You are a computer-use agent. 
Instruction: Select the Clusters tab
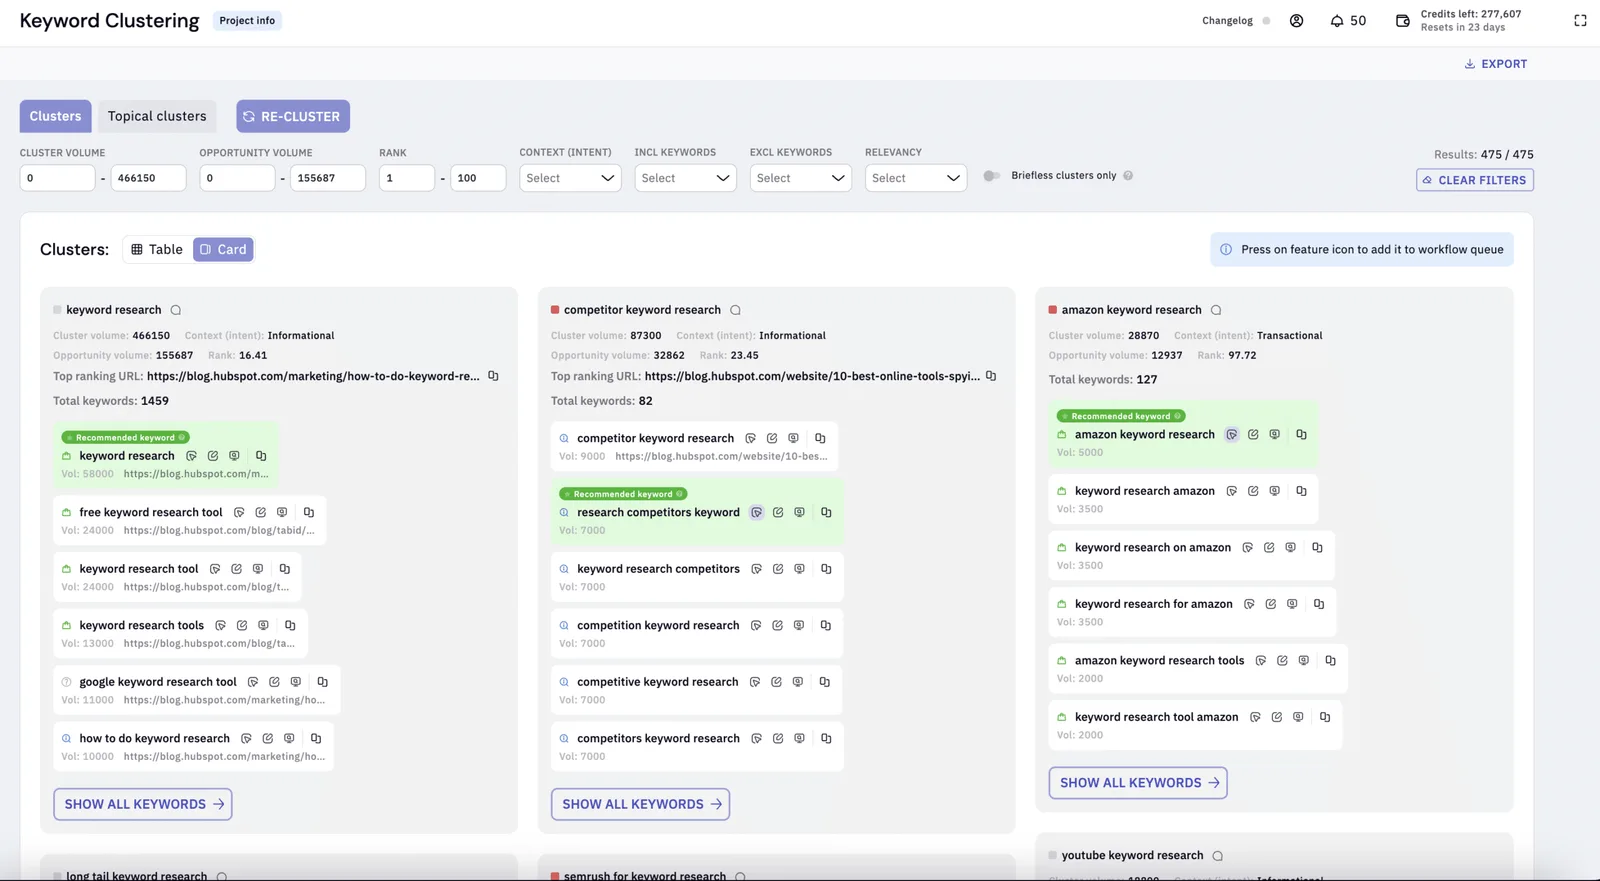click(x=55, y=116)
